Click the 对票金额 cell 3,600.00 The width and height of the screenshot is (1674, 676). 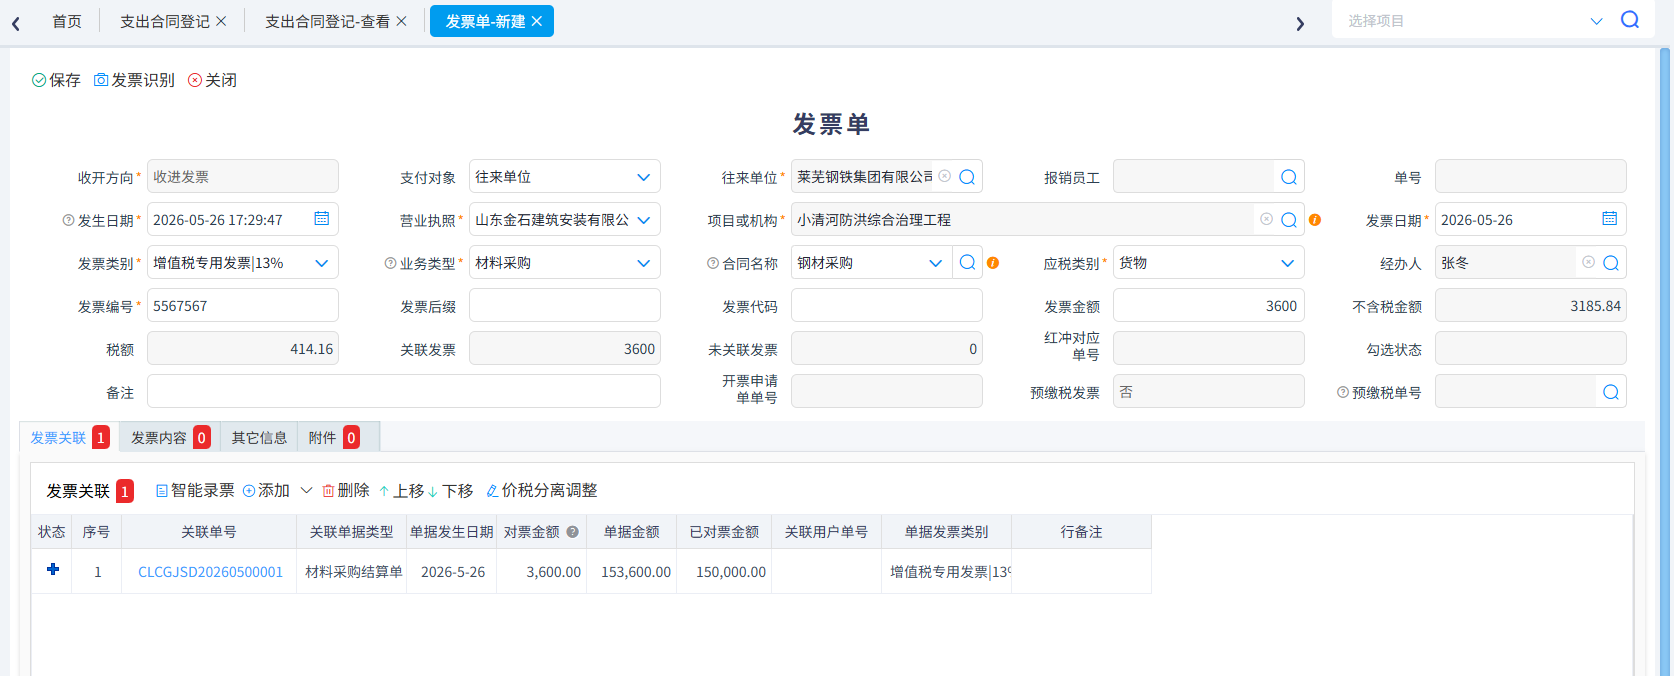[542, 572]
